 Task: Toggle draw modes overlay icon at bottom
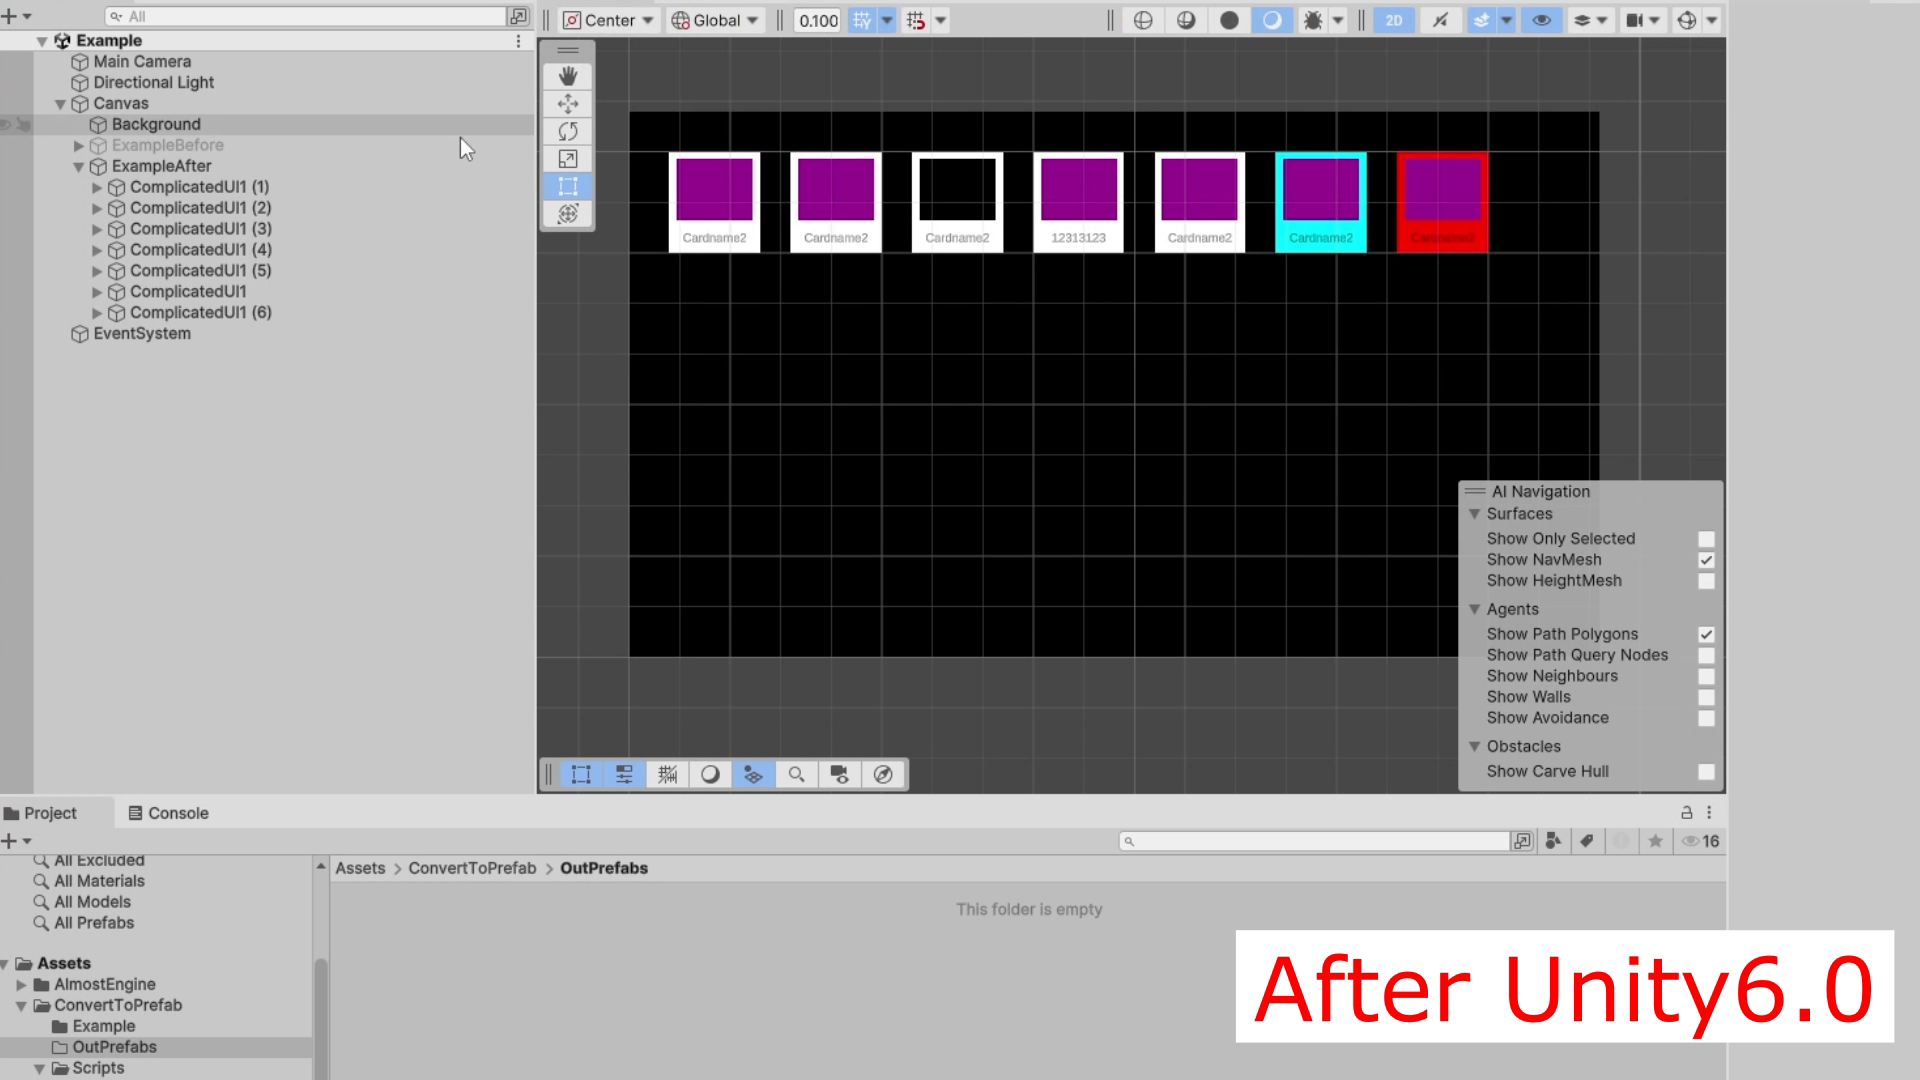[710, 774]
